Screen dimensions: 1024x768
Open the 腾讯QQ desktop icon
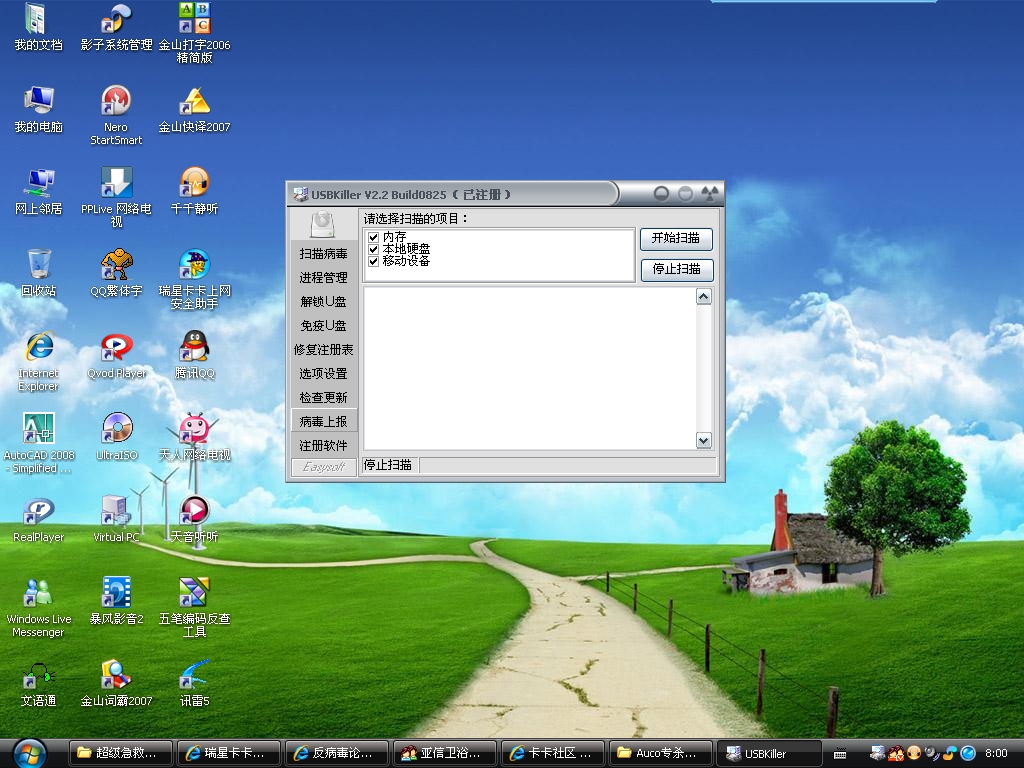194,349
